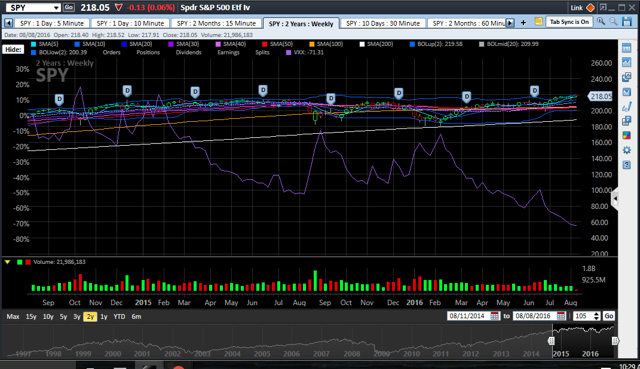Viewport: 640px width, 369px height.
Task: Toggle SMA(200) indicator visibility
Action: pos(376,44)
